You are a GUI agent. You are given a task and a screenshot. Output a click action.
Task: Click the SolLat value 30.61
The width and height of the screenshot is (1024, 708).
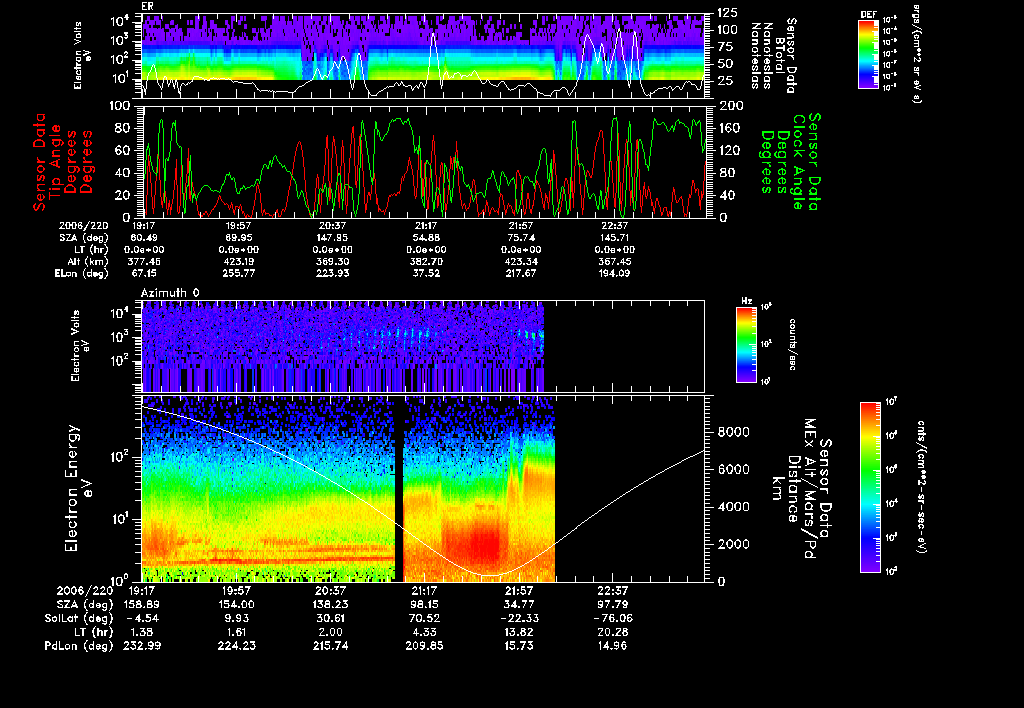pos(330,619)
